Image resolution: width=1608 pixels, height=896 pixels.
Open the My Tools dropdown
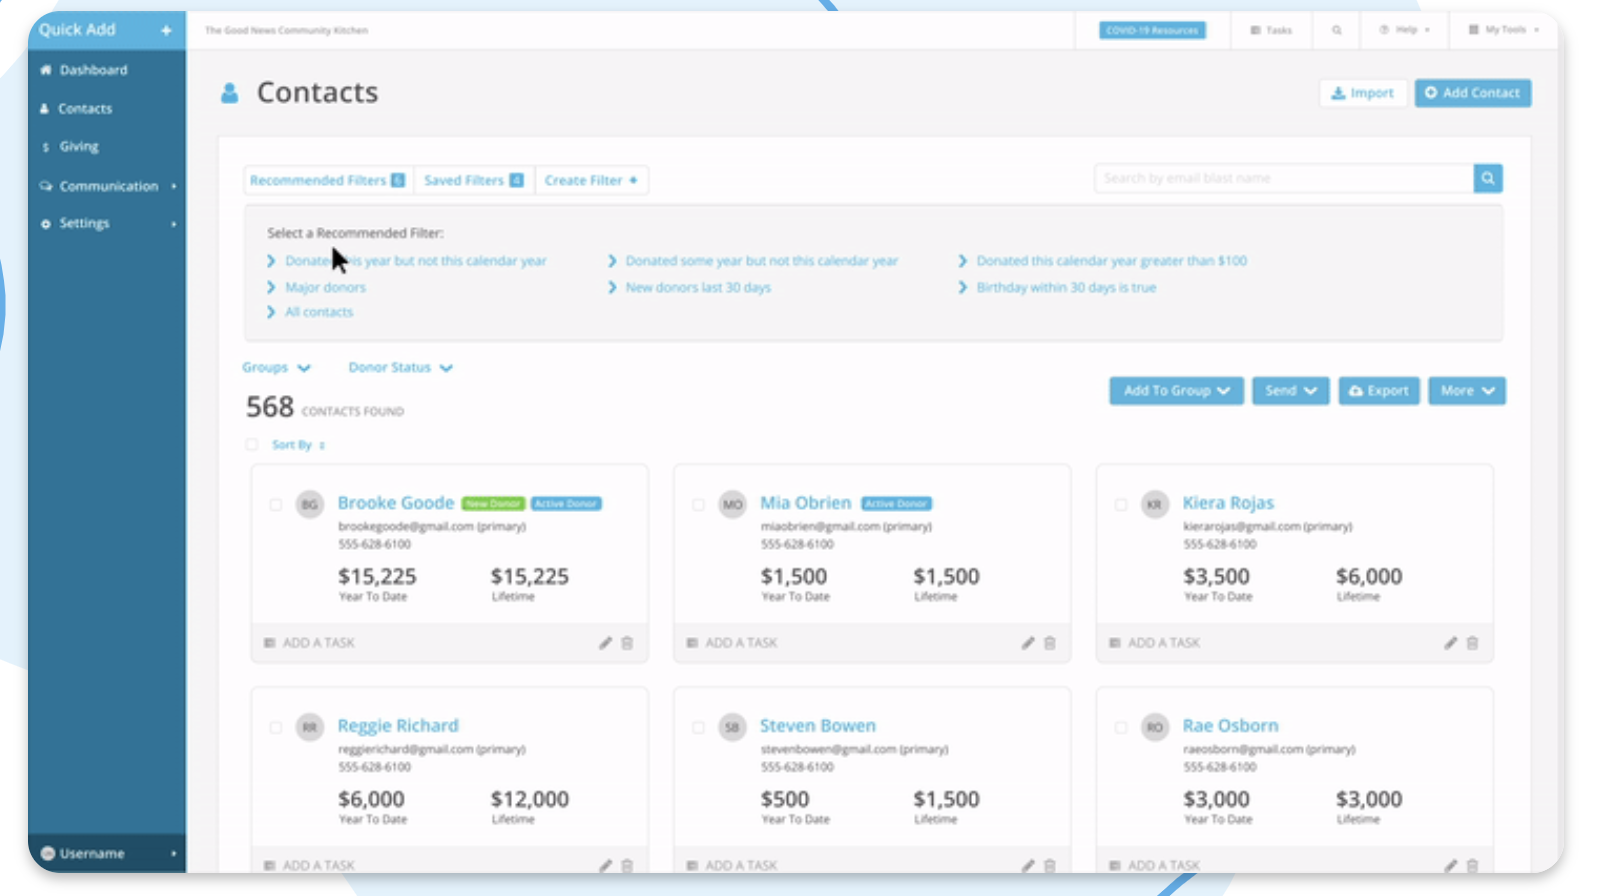click(x=1504, y=30)
